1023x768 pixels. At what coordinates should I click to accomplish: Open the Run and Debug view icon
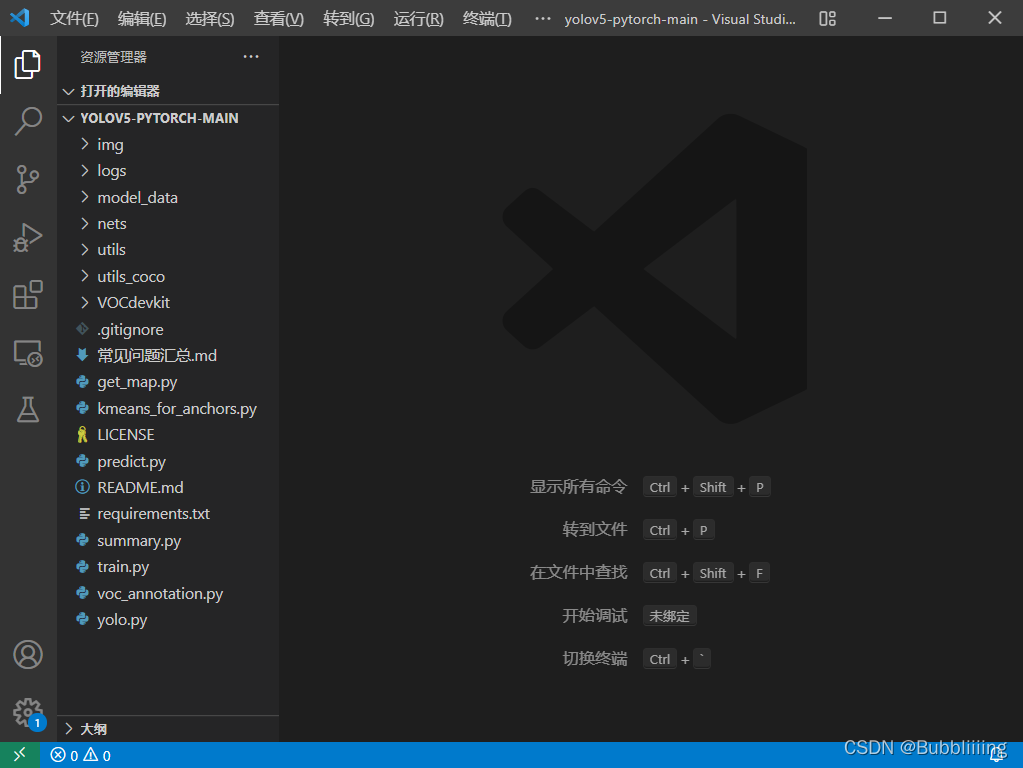click(x=27, y=237)
